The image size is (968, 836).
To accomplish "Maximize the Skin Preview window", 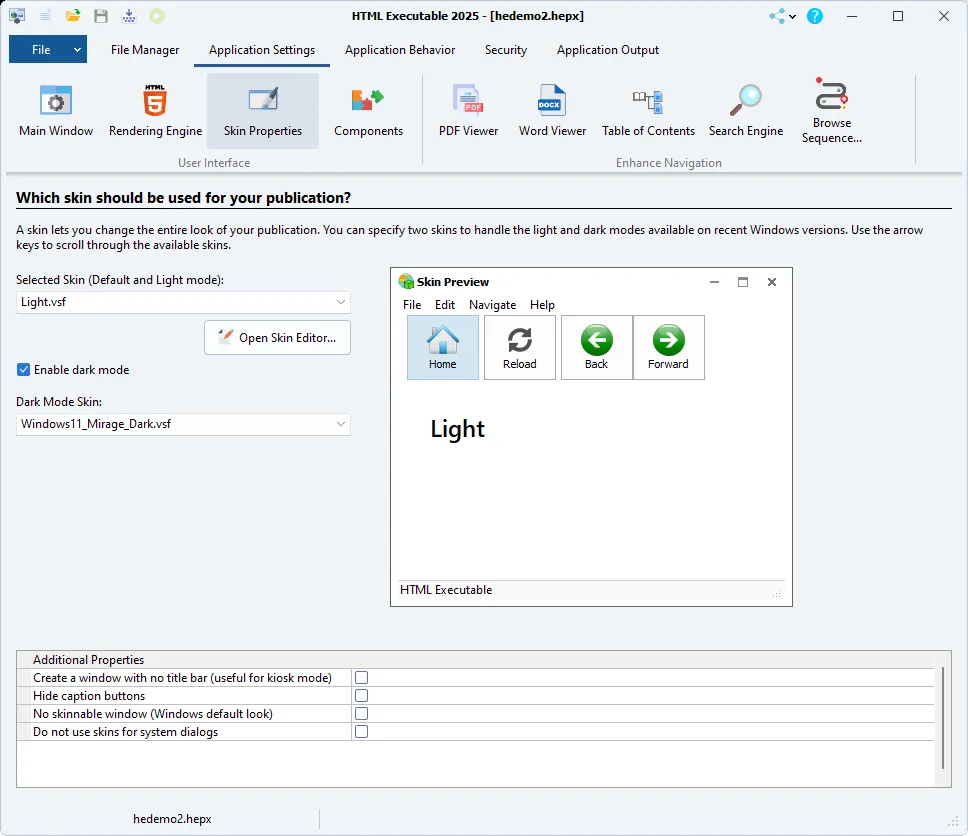I will click(x=743, y=282).
